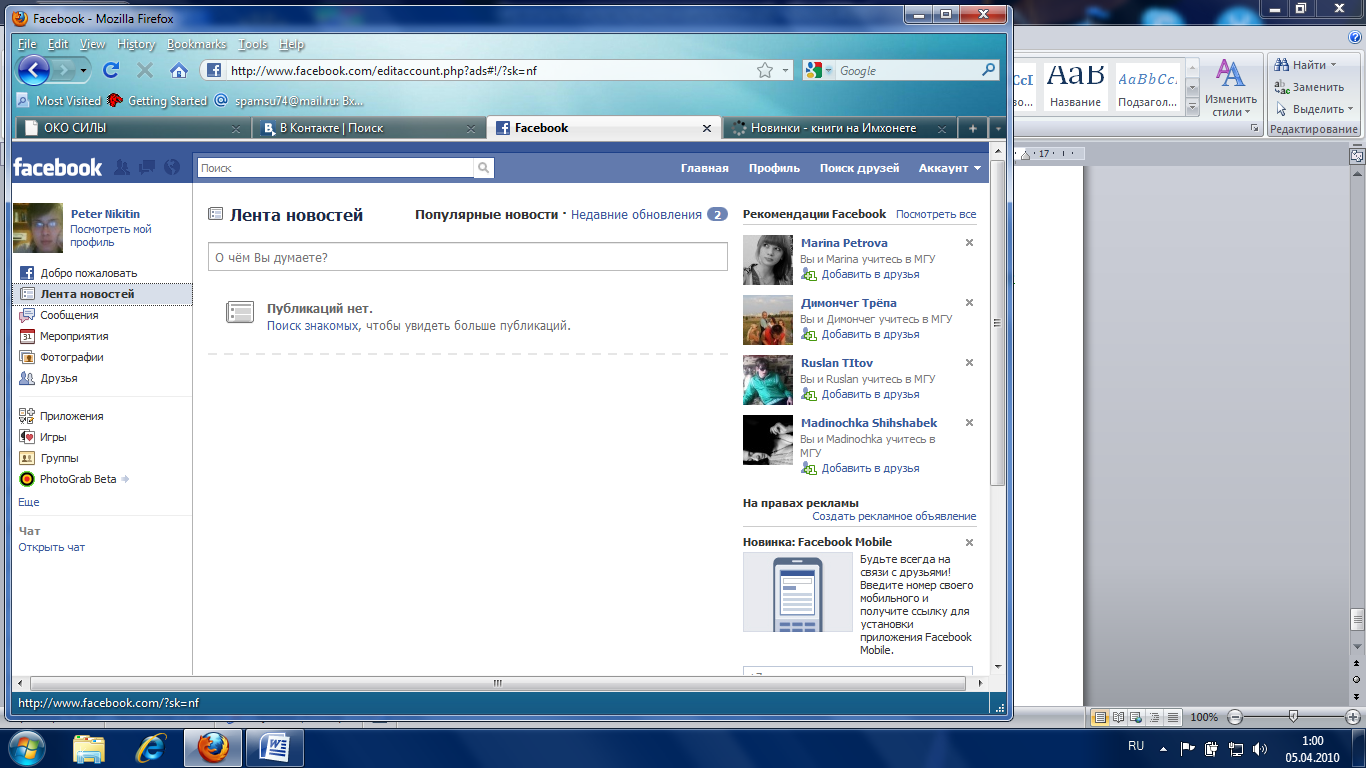Open search engine selector dropdown
This screenshot has width=1366, height=768.
click(829, 70)
